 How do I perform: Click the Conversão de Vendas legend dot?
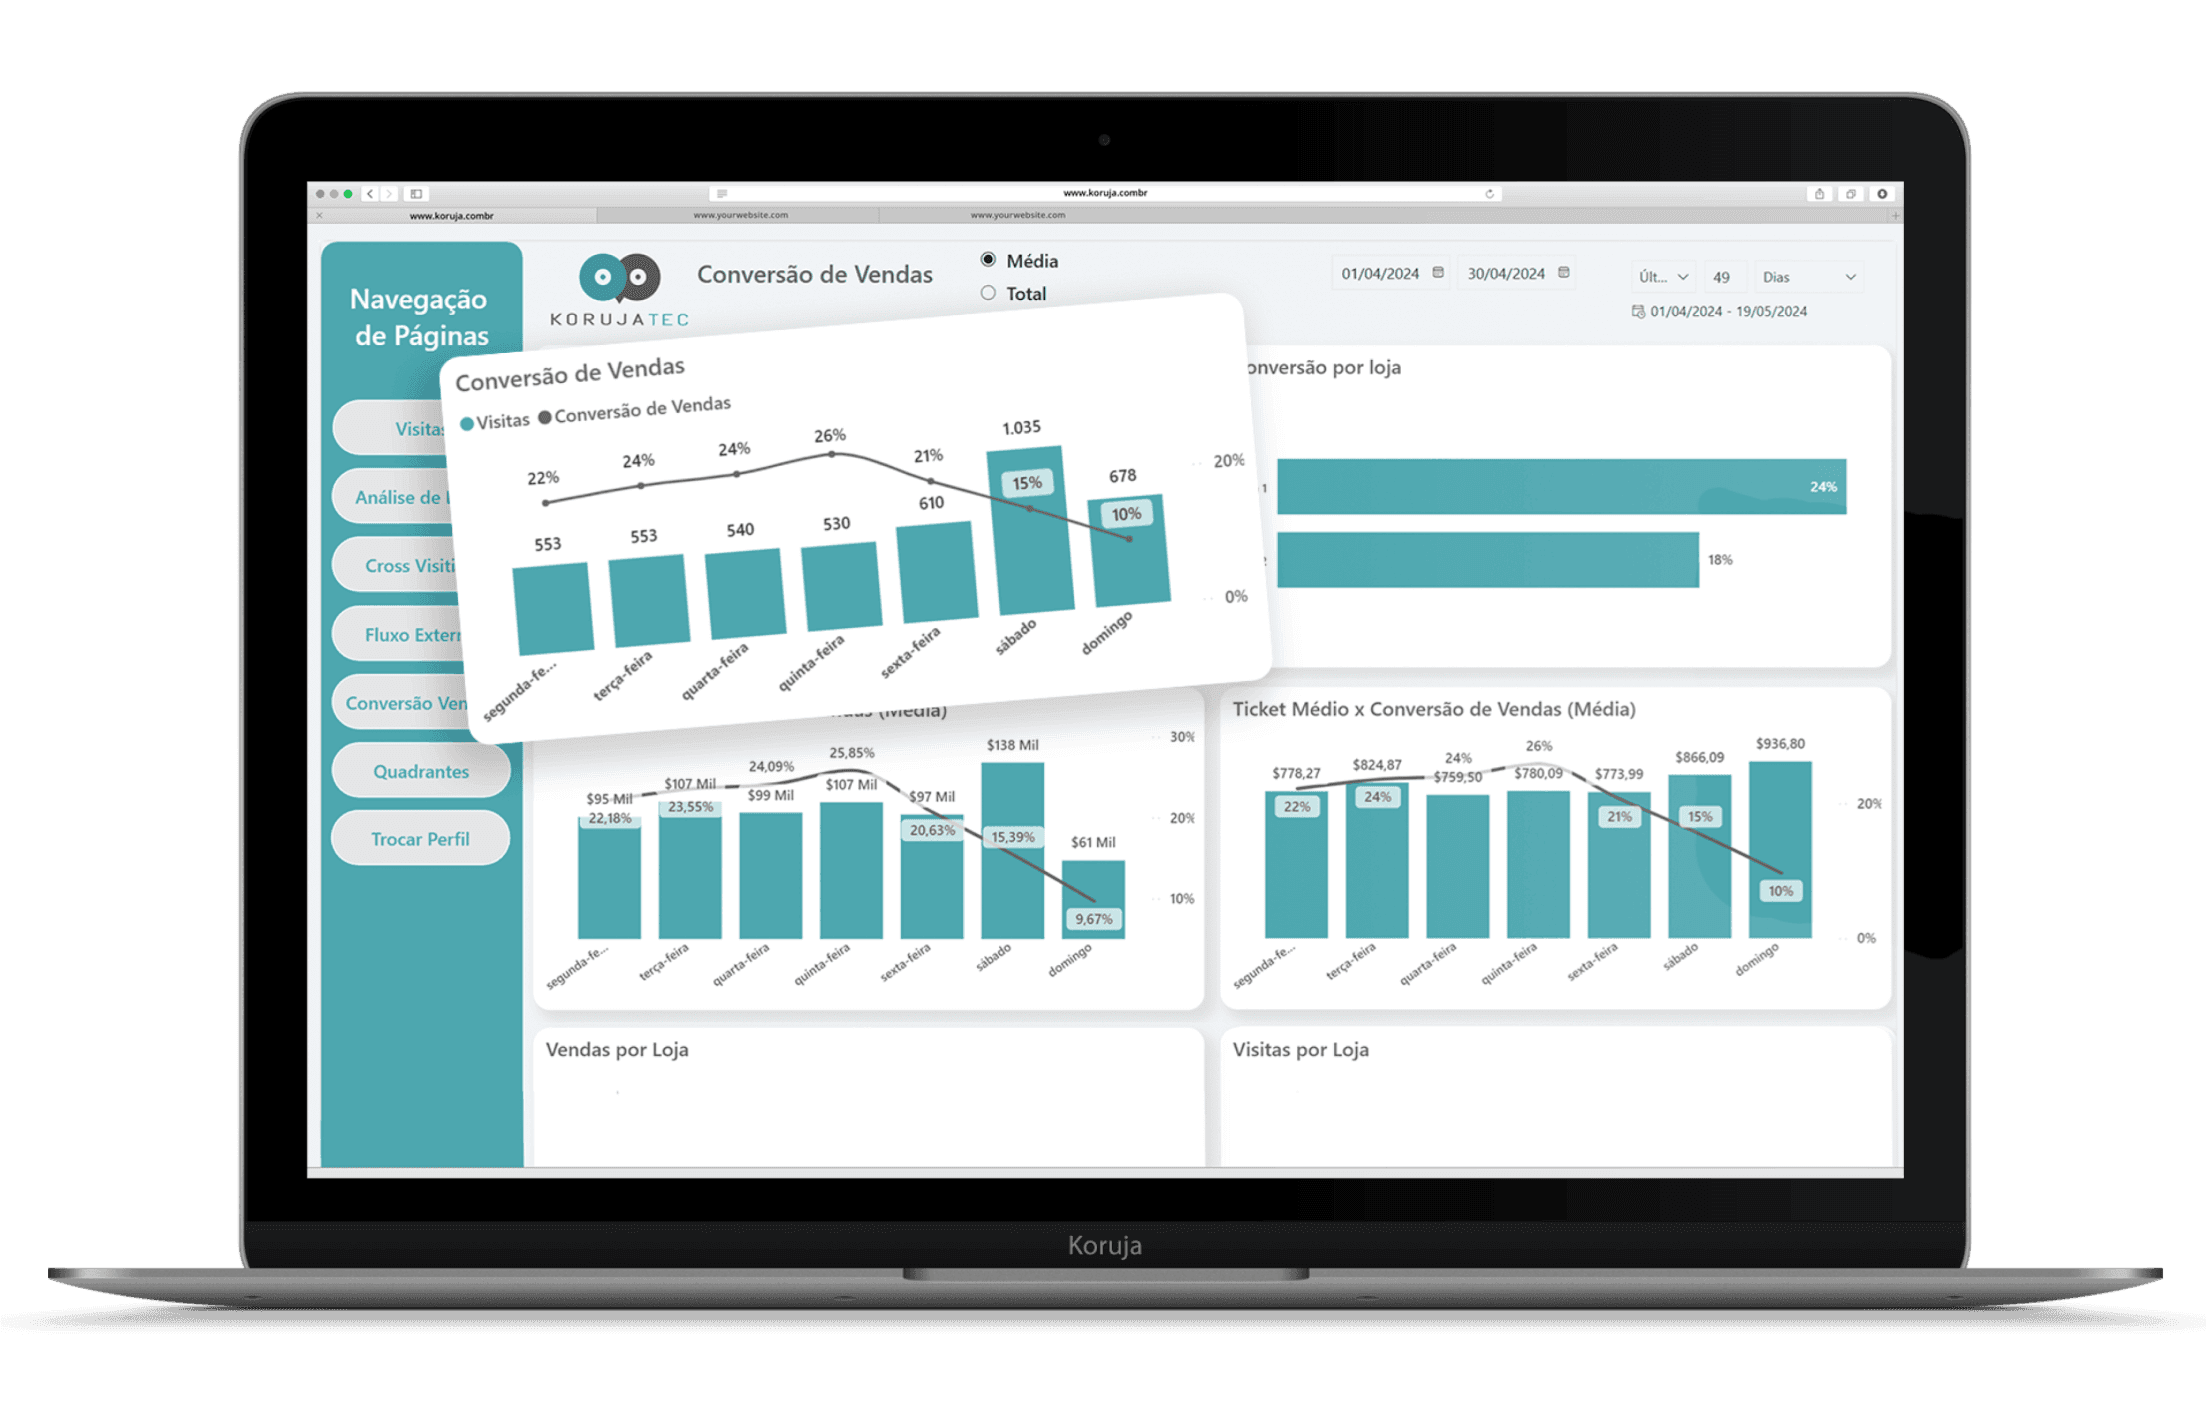click(x=545, y=418)
